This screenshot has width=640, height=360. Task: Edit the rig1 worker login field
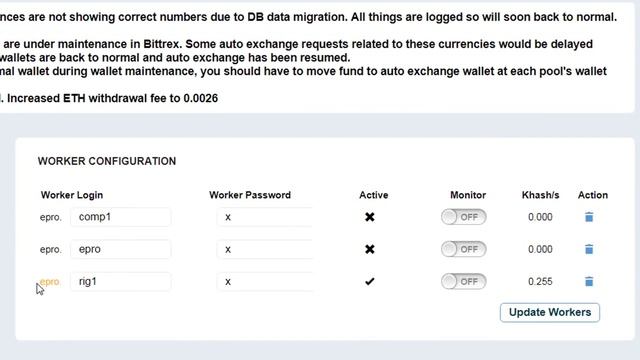pyautogui.click(x=120, y=281)
